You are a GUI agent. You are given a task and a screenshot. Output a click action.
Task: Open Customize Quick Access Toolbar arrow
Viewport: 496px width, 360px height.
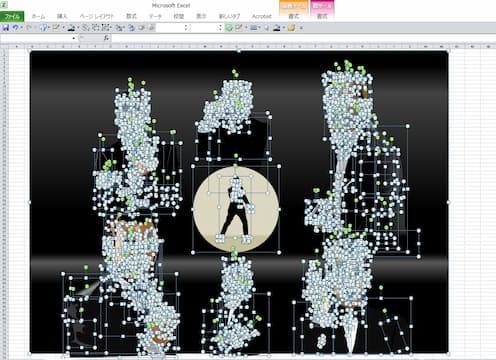301,28
